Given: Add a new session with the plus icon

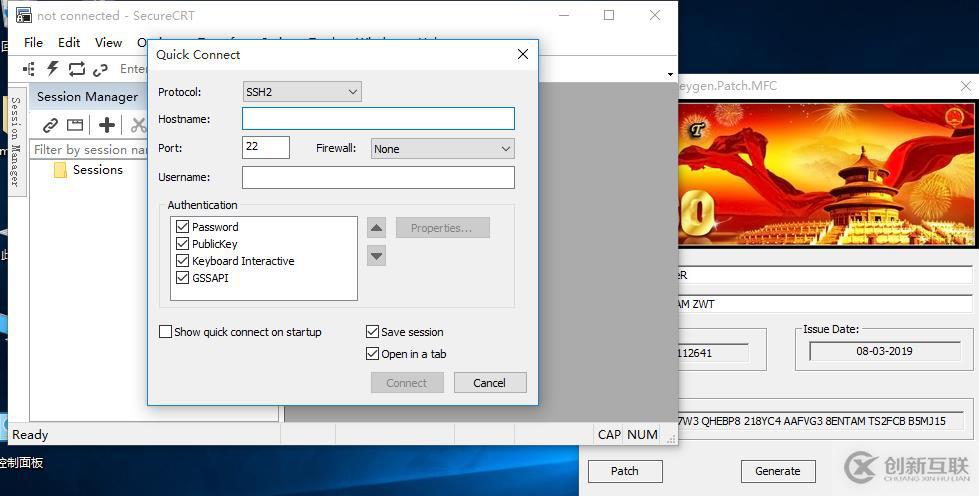Looking at the screenshot, I should pos(107,125).
